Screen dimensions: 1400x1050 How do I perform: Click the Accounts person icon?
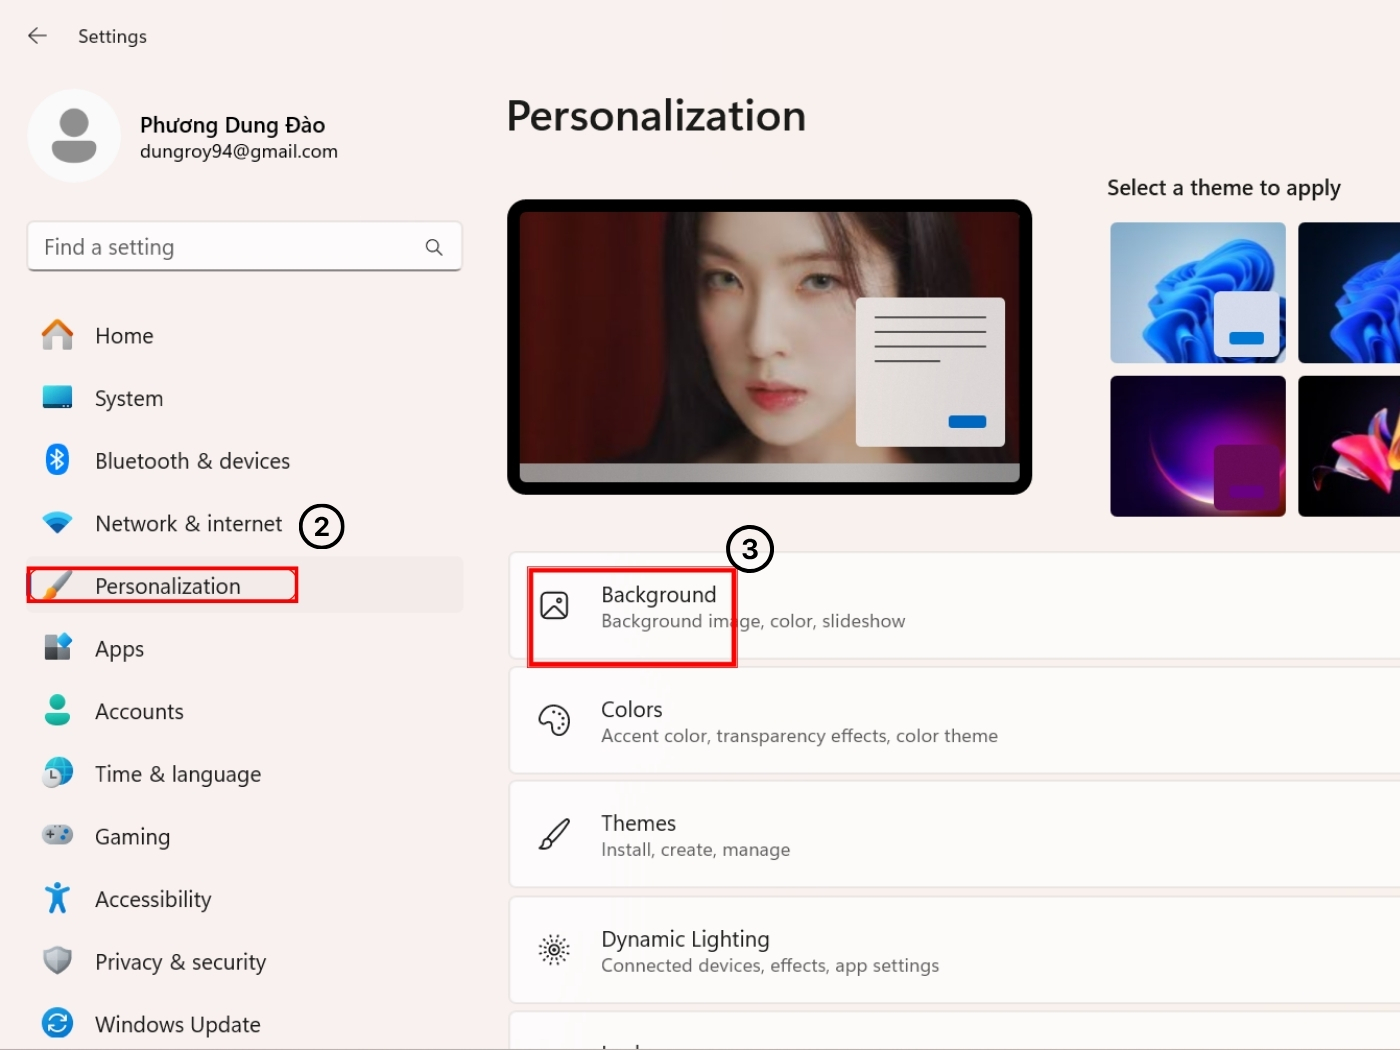[57, 710]
